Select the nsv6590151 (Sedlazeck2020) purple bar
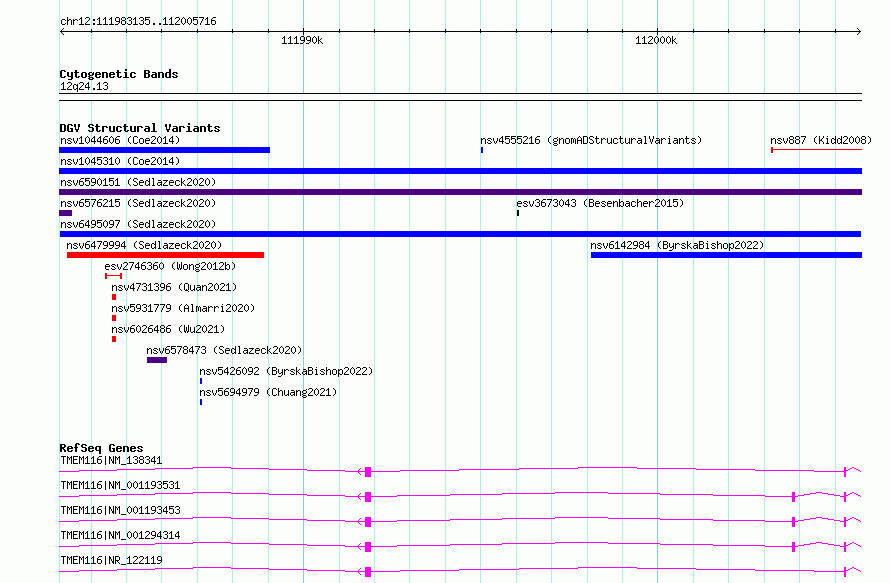 pyautogui.click(x=461, y=192)
